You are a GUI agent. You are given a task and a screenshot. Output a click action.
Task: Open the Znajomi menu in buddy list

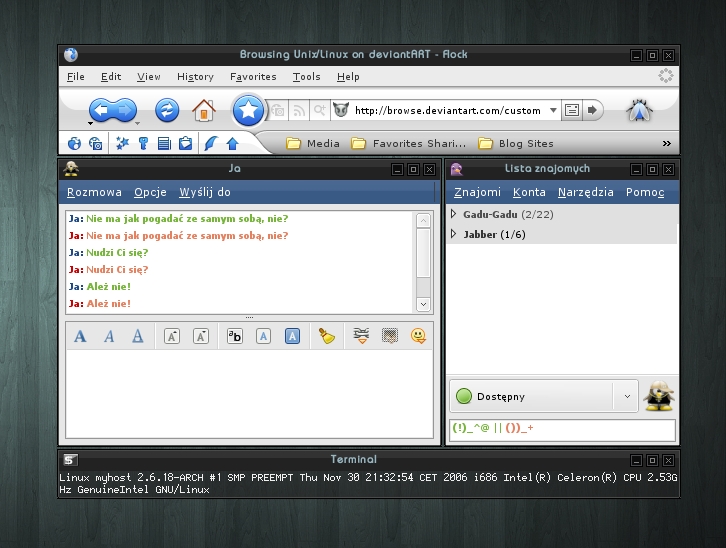(477, 192)
